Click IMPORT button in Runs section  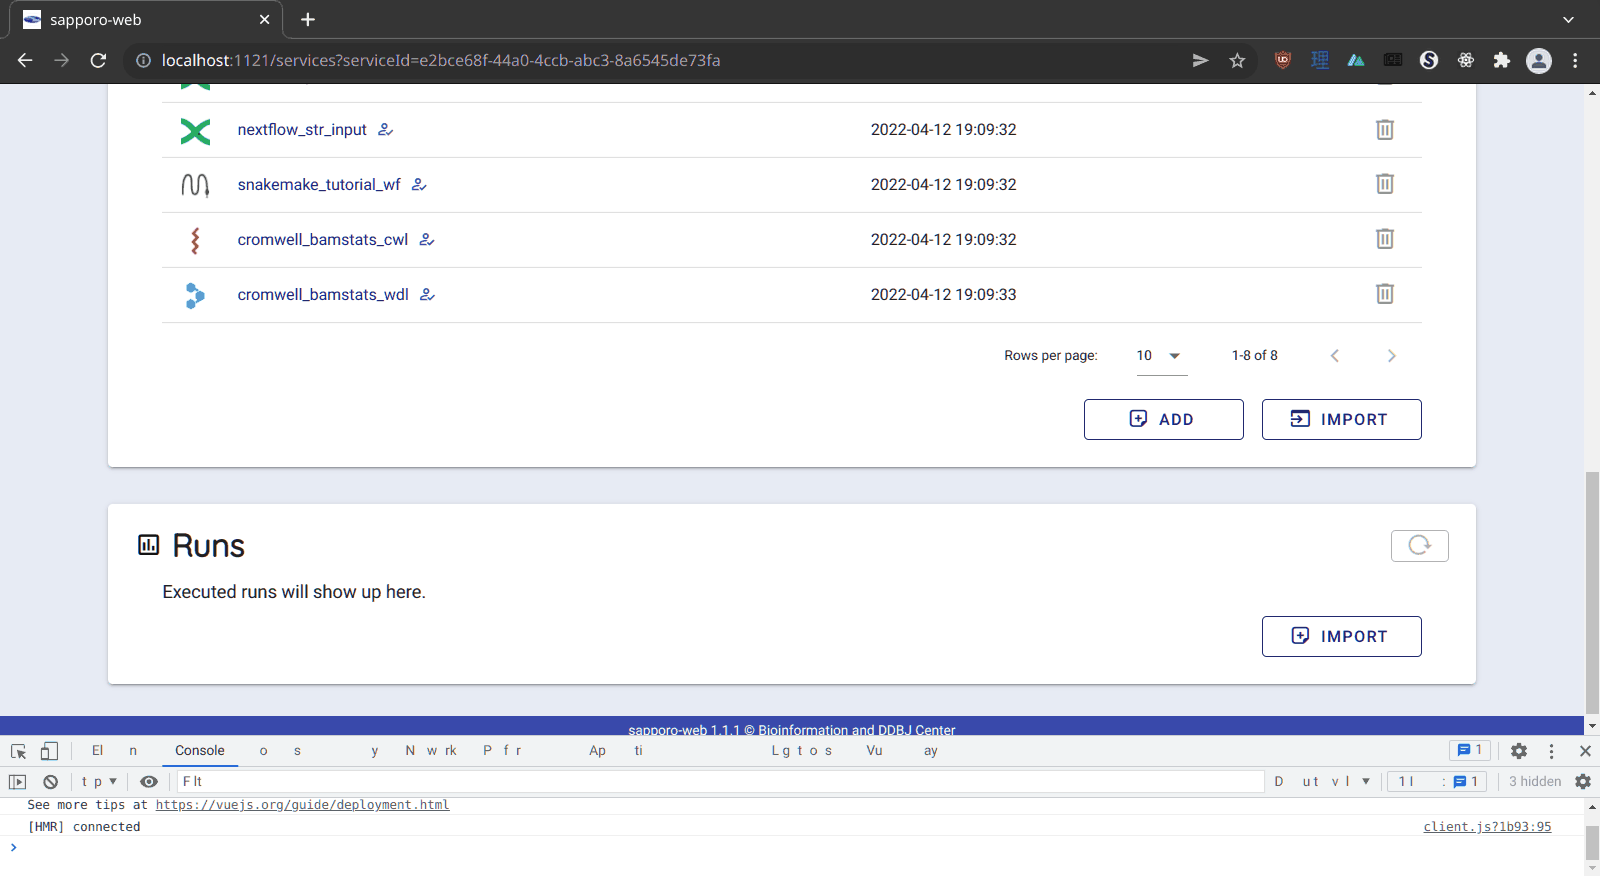(1341, 637)
